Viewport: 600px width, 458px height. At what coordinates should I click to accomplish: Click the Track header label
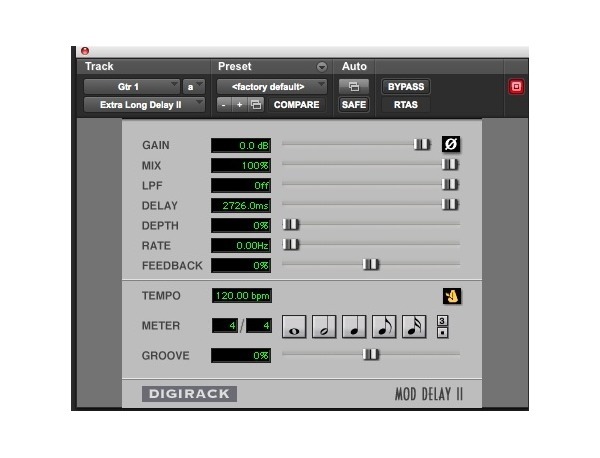[99, 66]
